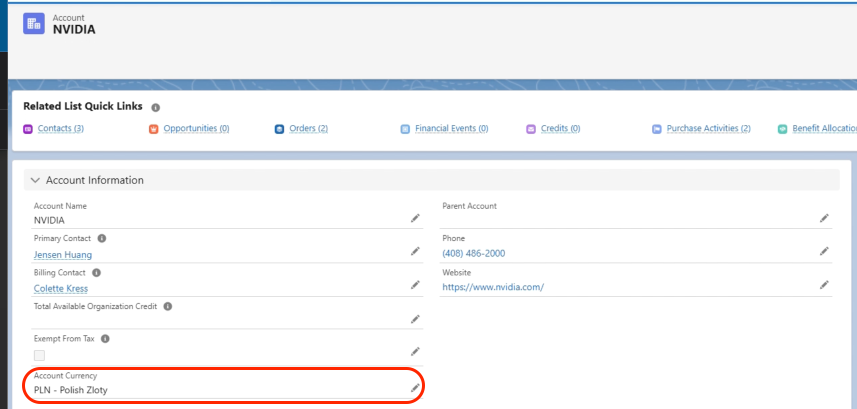Collapse the Account Information section
857x409 pixels.
point(36,180)
